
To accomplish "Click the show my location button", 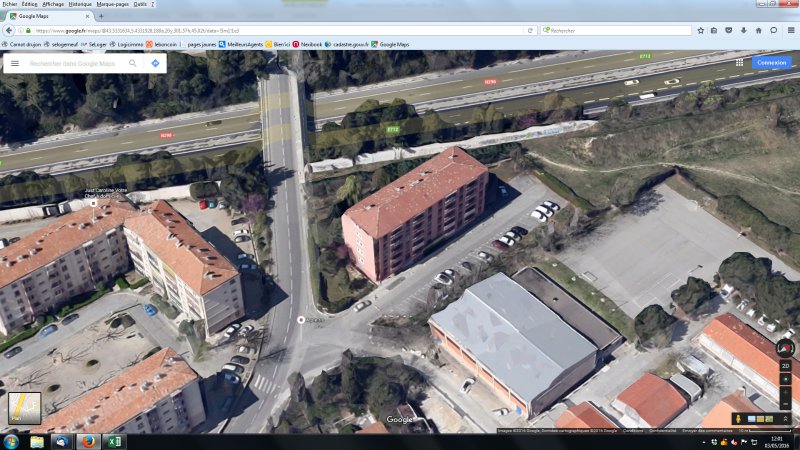I will [785, 381].
